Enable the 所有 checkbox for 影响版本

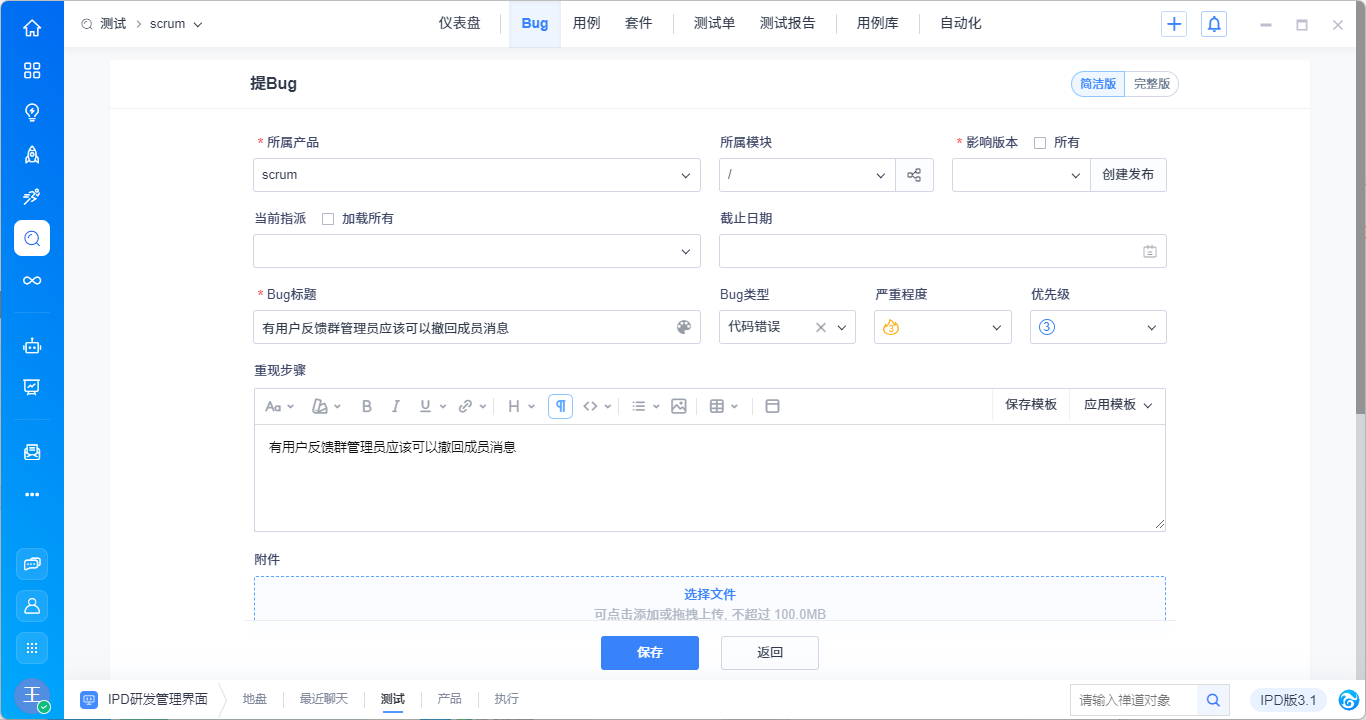coord(1040,143)
